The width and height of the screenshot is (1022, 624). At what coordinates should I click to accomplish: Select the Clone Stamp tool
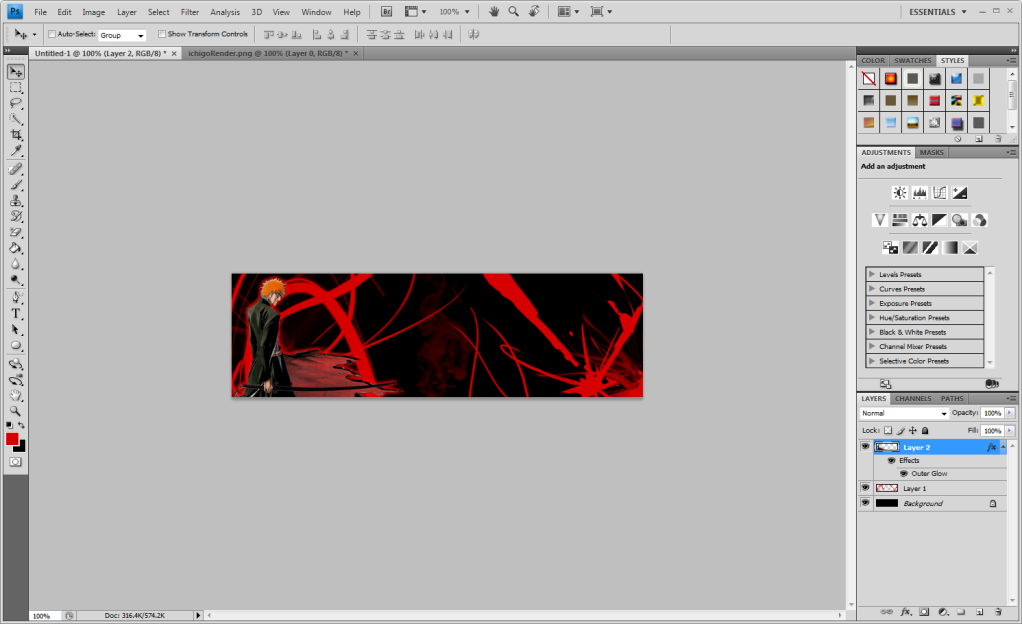tap(16, 201)
